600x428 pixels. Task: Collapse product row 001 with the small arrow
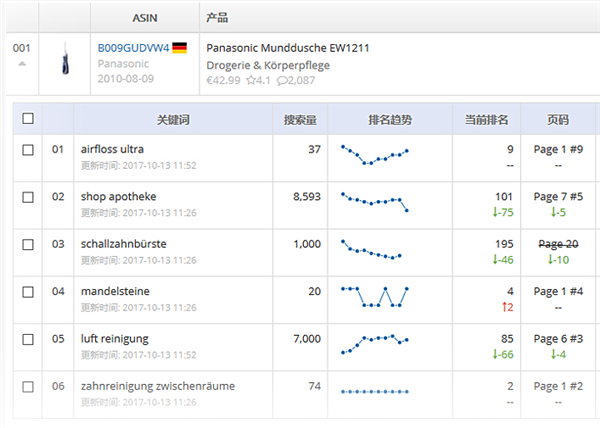tap(22, 64)
